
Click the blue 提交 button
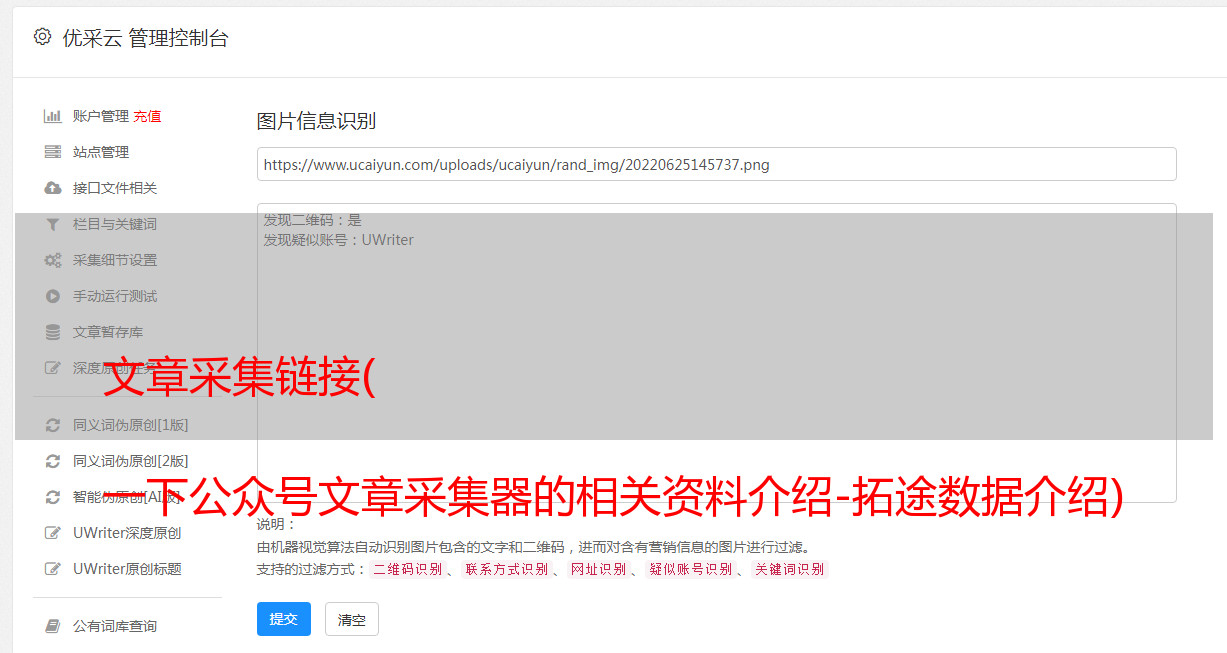pos(284,619)
